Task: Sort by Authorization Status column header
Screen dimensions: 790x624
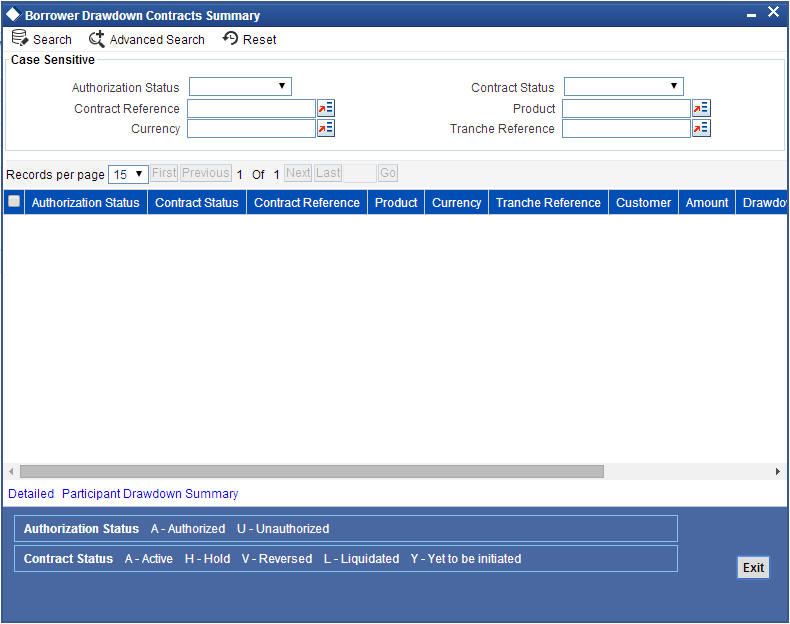Action: pyautogui.click(x=86, y=202)
